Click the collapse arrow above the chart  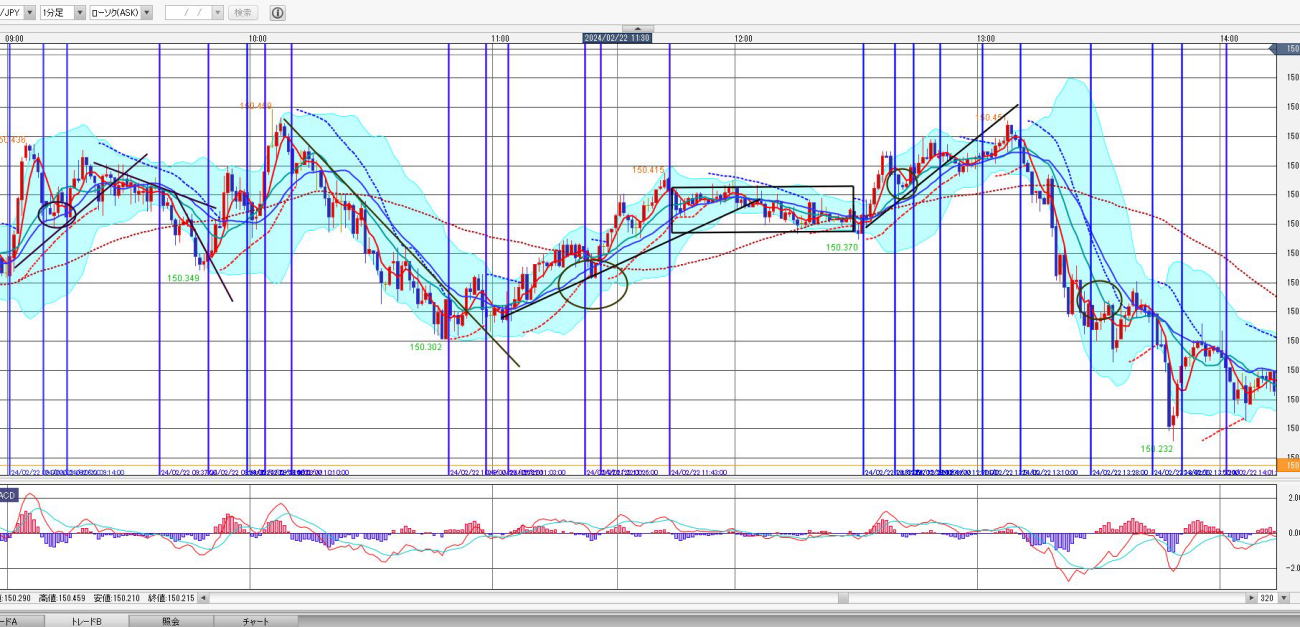pyautogui.click(x=640, y=28)
